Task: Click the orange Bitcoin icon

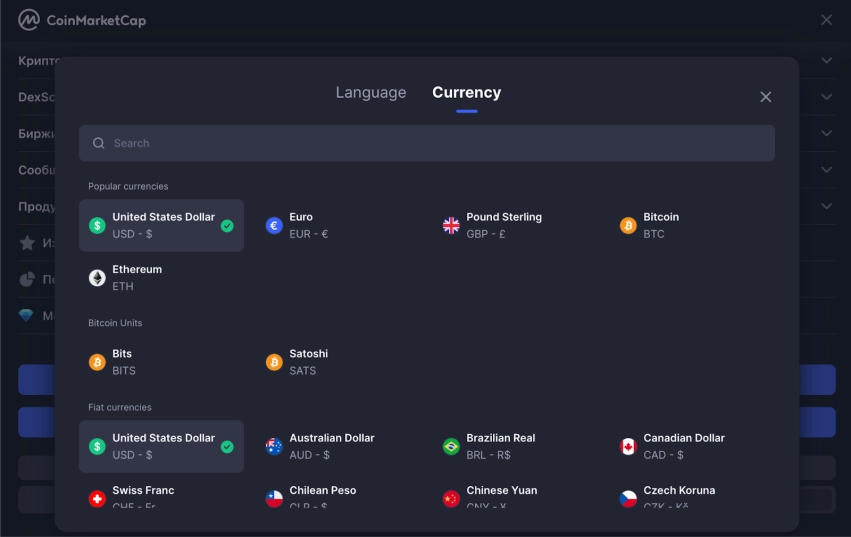Action: 628,226
